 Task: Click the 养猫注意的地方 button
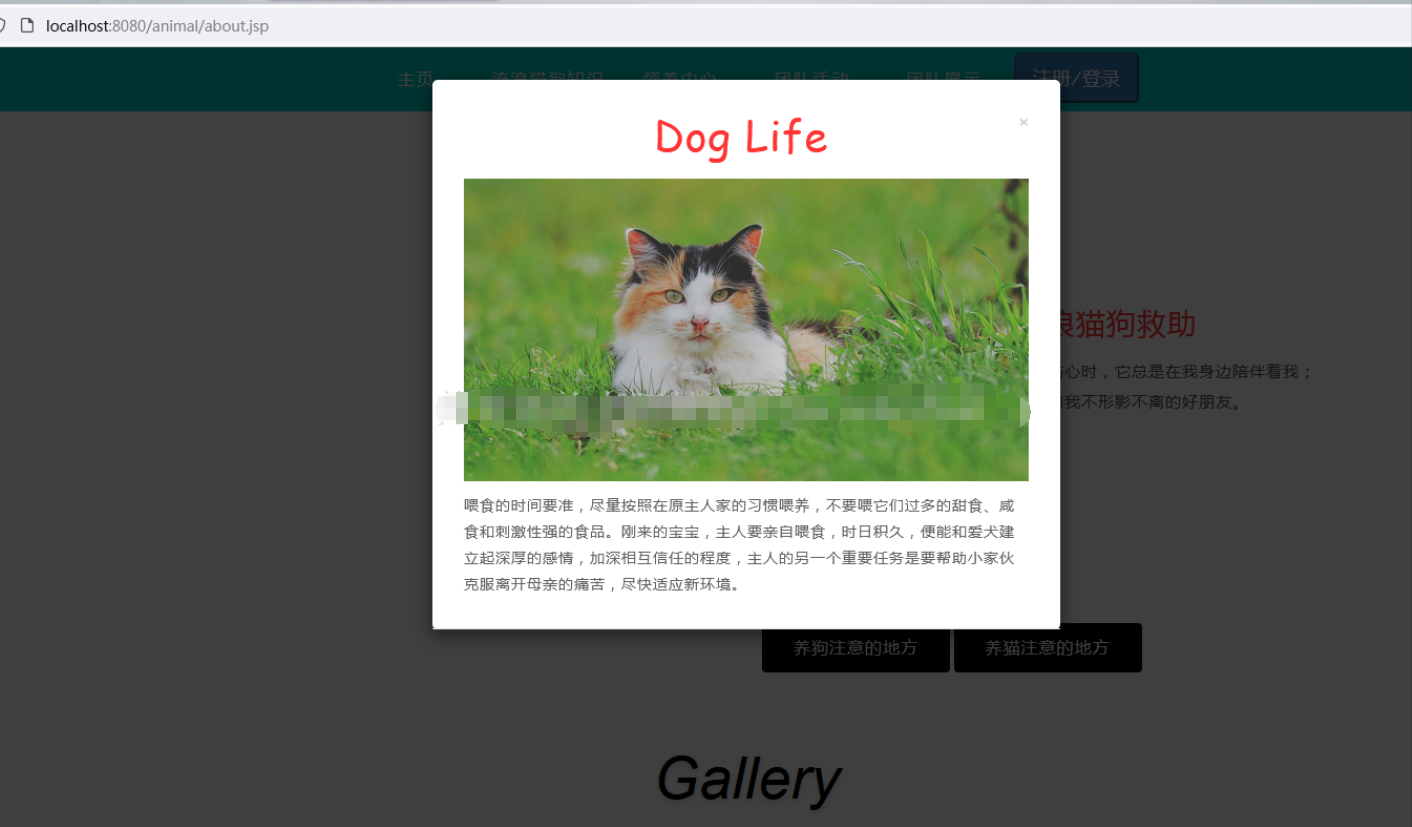pos(1047,648)
